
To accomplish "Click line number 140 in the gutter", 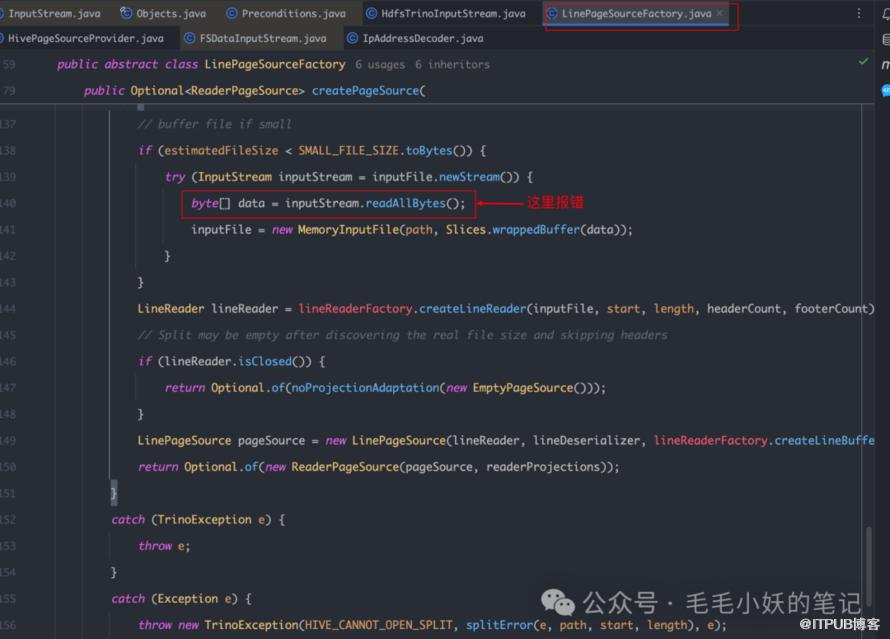I will 9,203.
